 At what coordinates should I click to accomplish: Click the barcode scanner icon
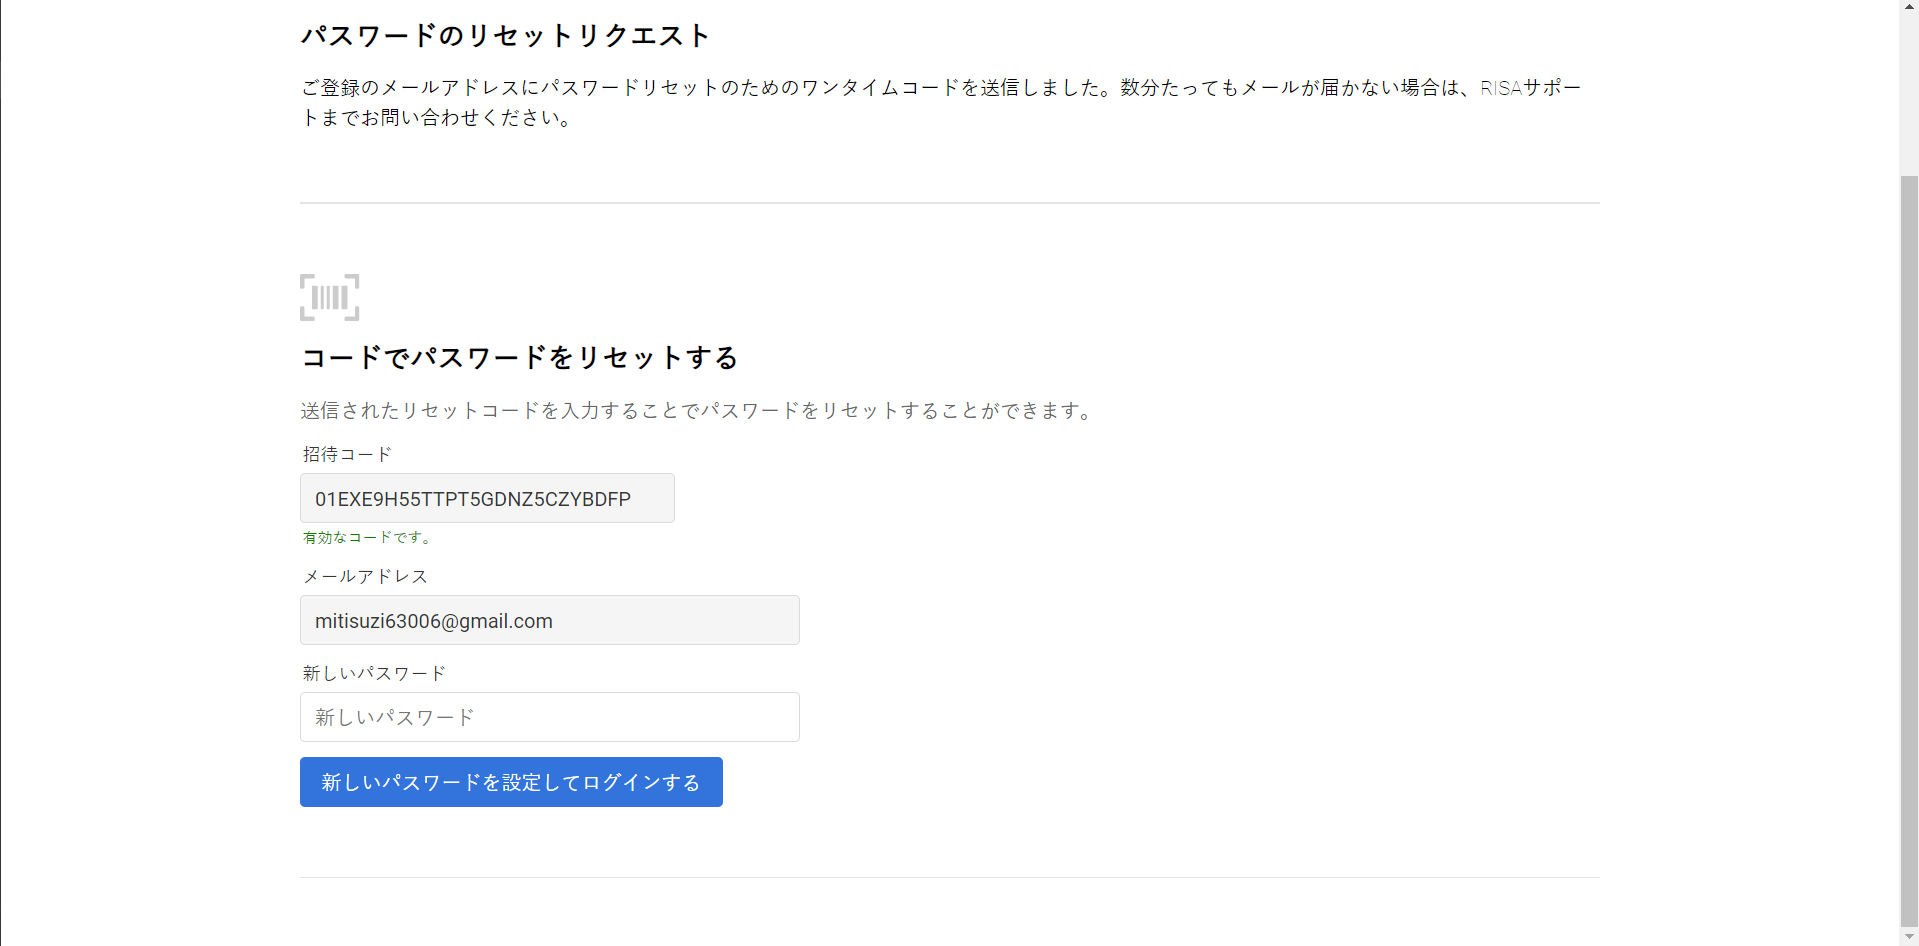pyautogui.click(x=329, y=297)
